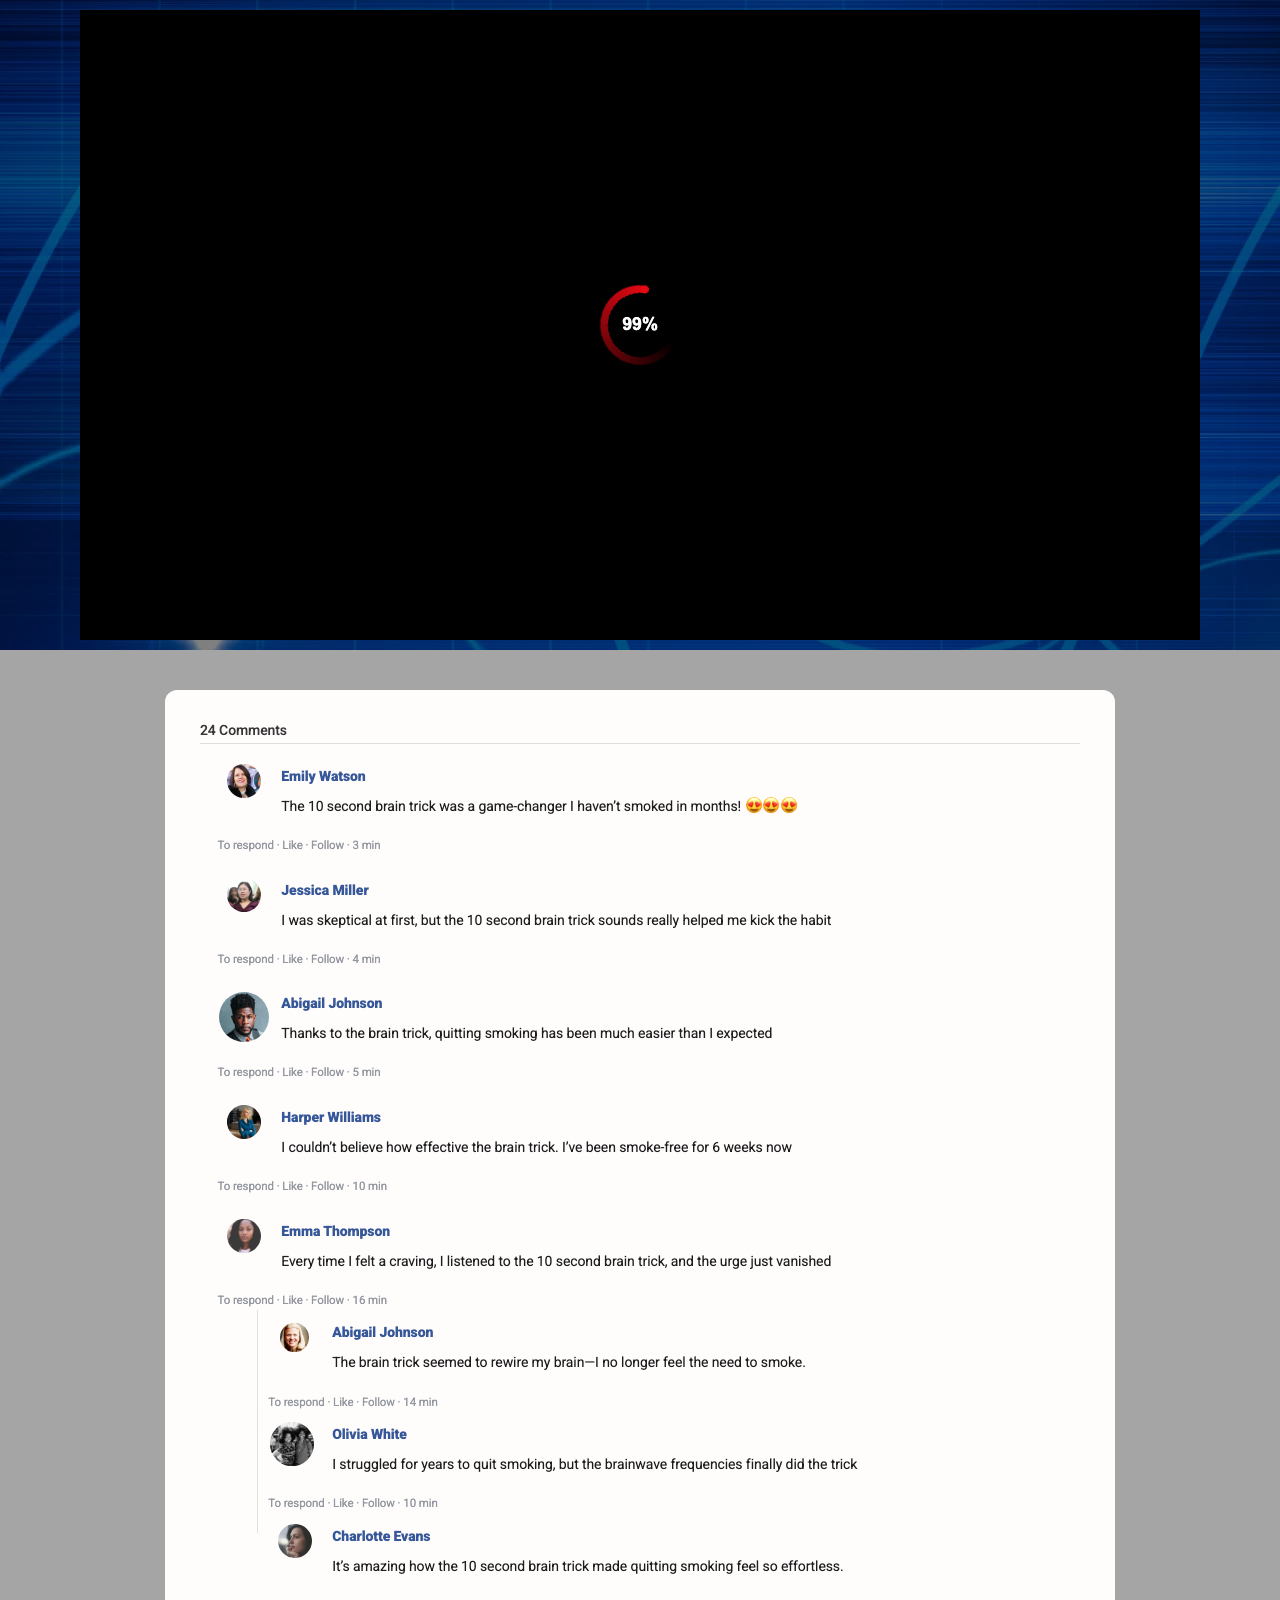Viewport: 1280px width, 1600px height.
Task: Like Emma Thompson's comment
Action: coord(292,1300)
